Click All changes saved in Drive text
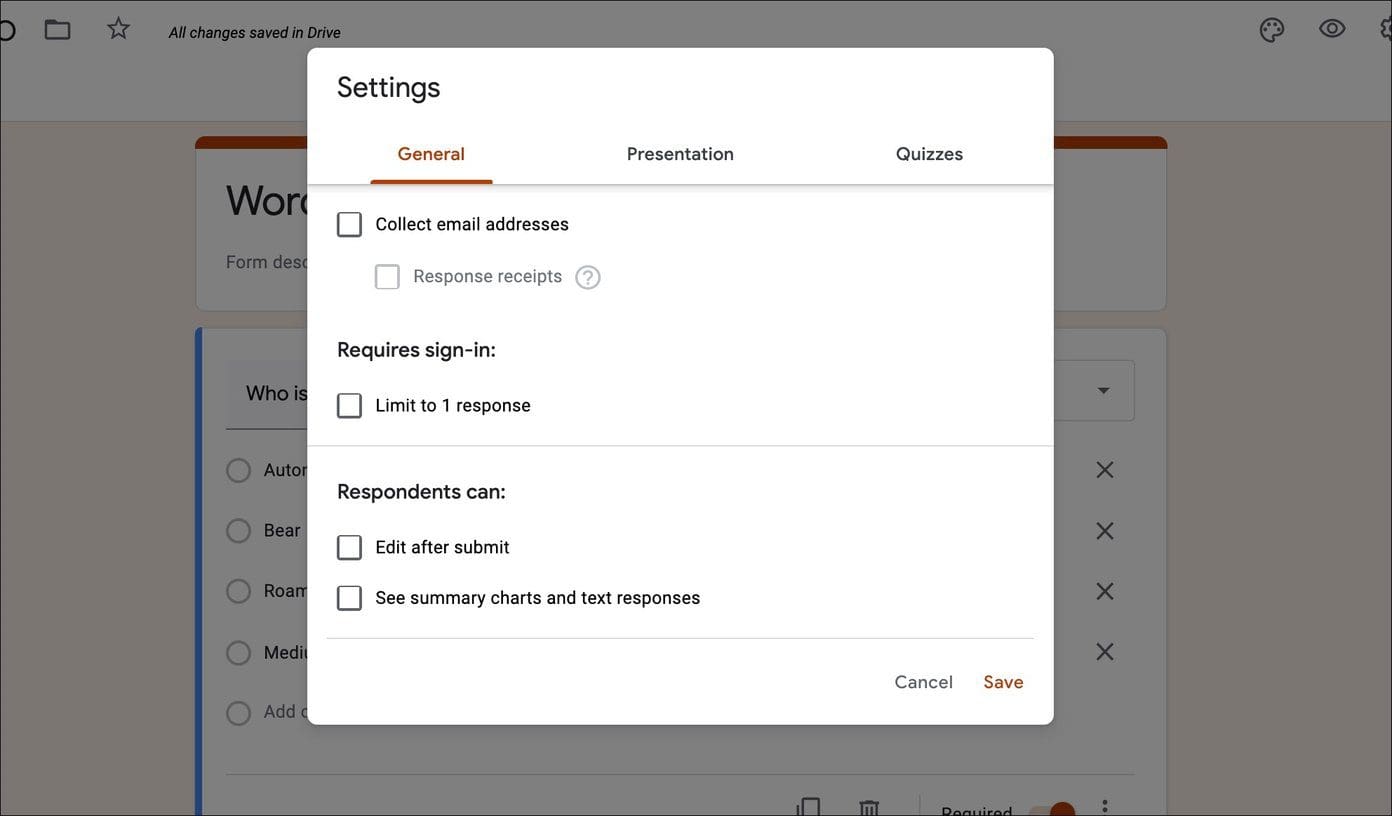 tap(254, 33)
